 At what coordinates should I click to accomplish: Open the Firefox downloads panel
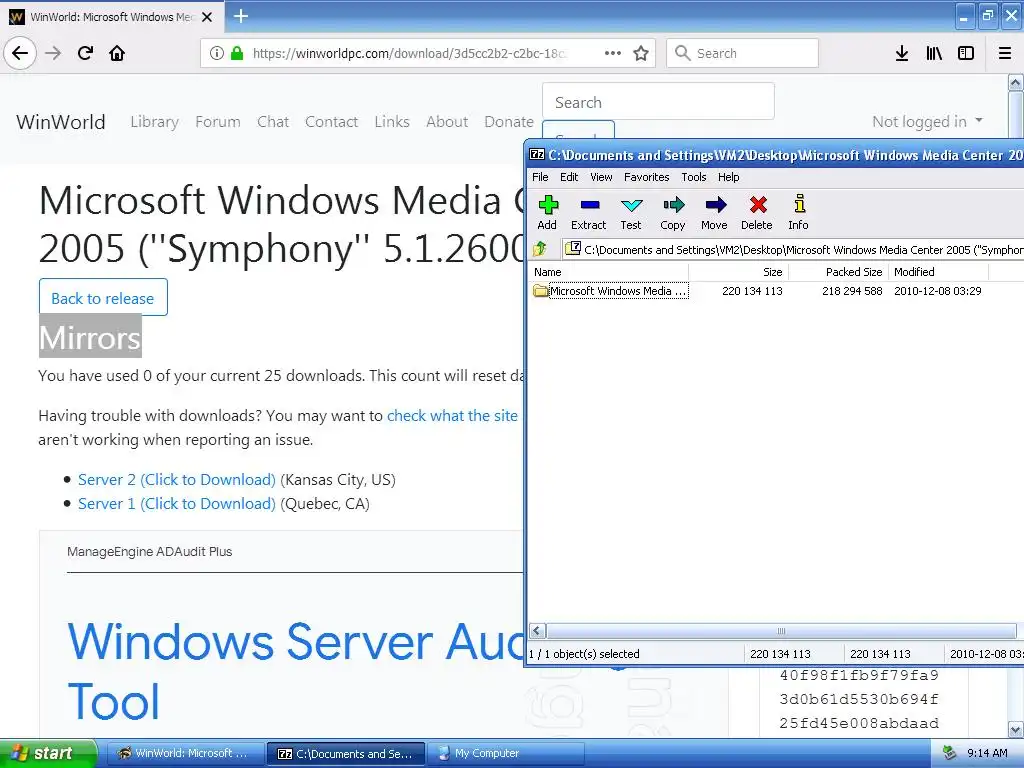(x=902, y=53)
